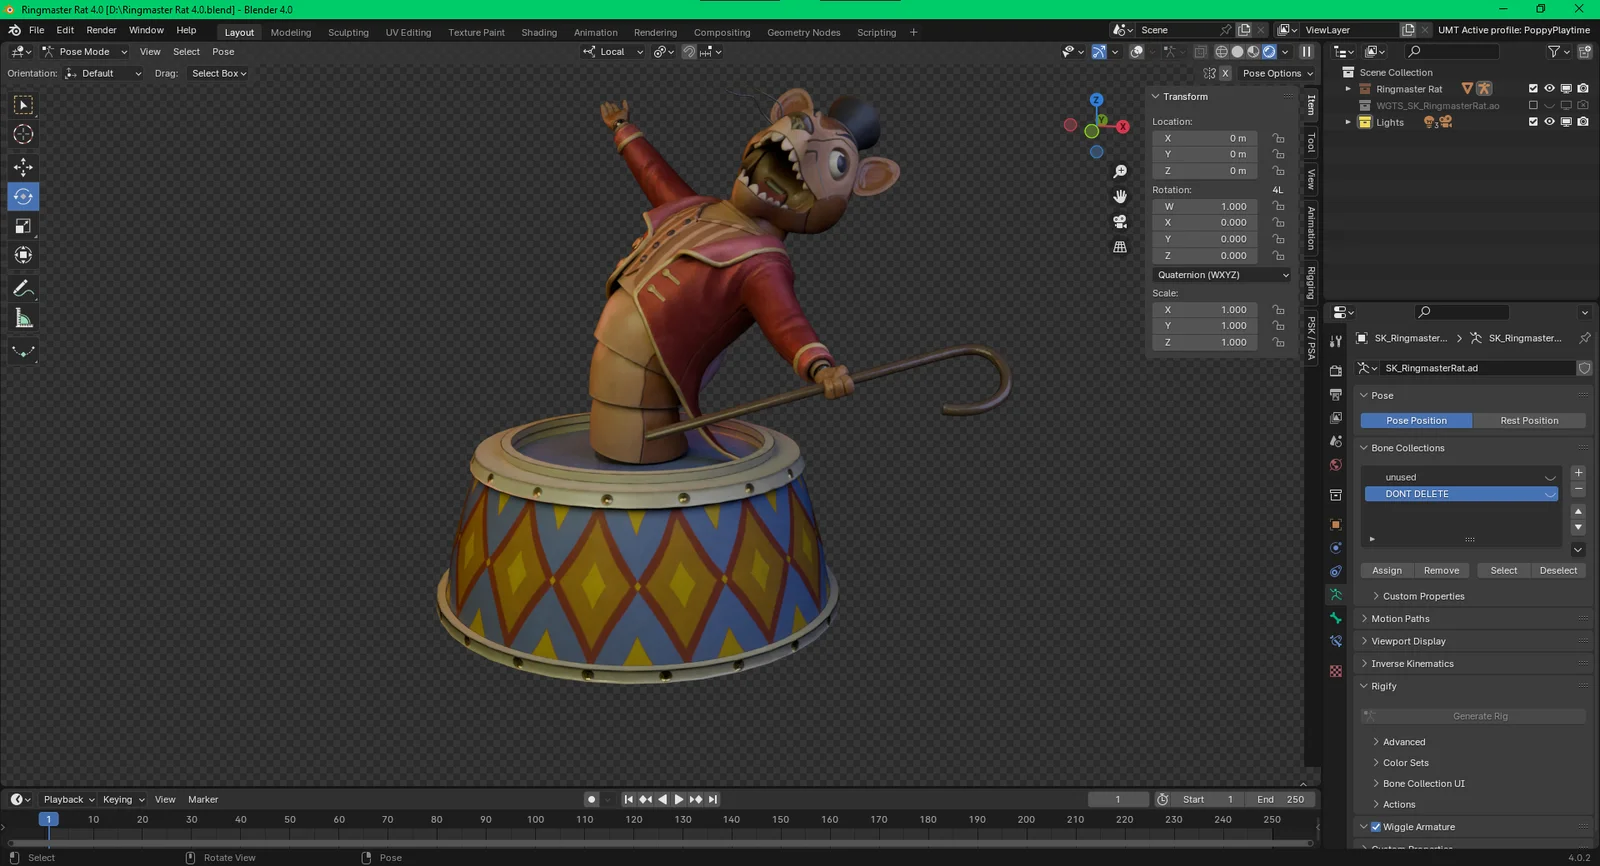Image resolution: width=1600 pixels, height=866 pixels.
Task: Toggle the camera view icon
Action: point(1120,222)
